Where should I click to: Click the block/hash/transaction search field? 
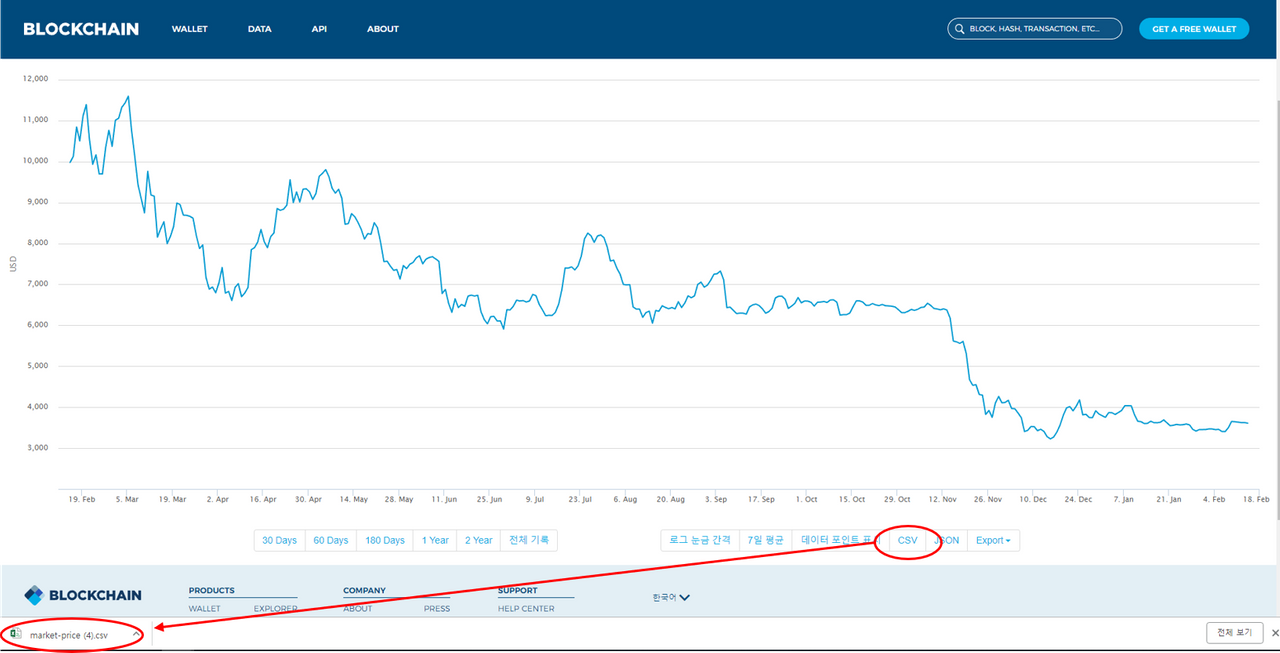point(1040,29)
